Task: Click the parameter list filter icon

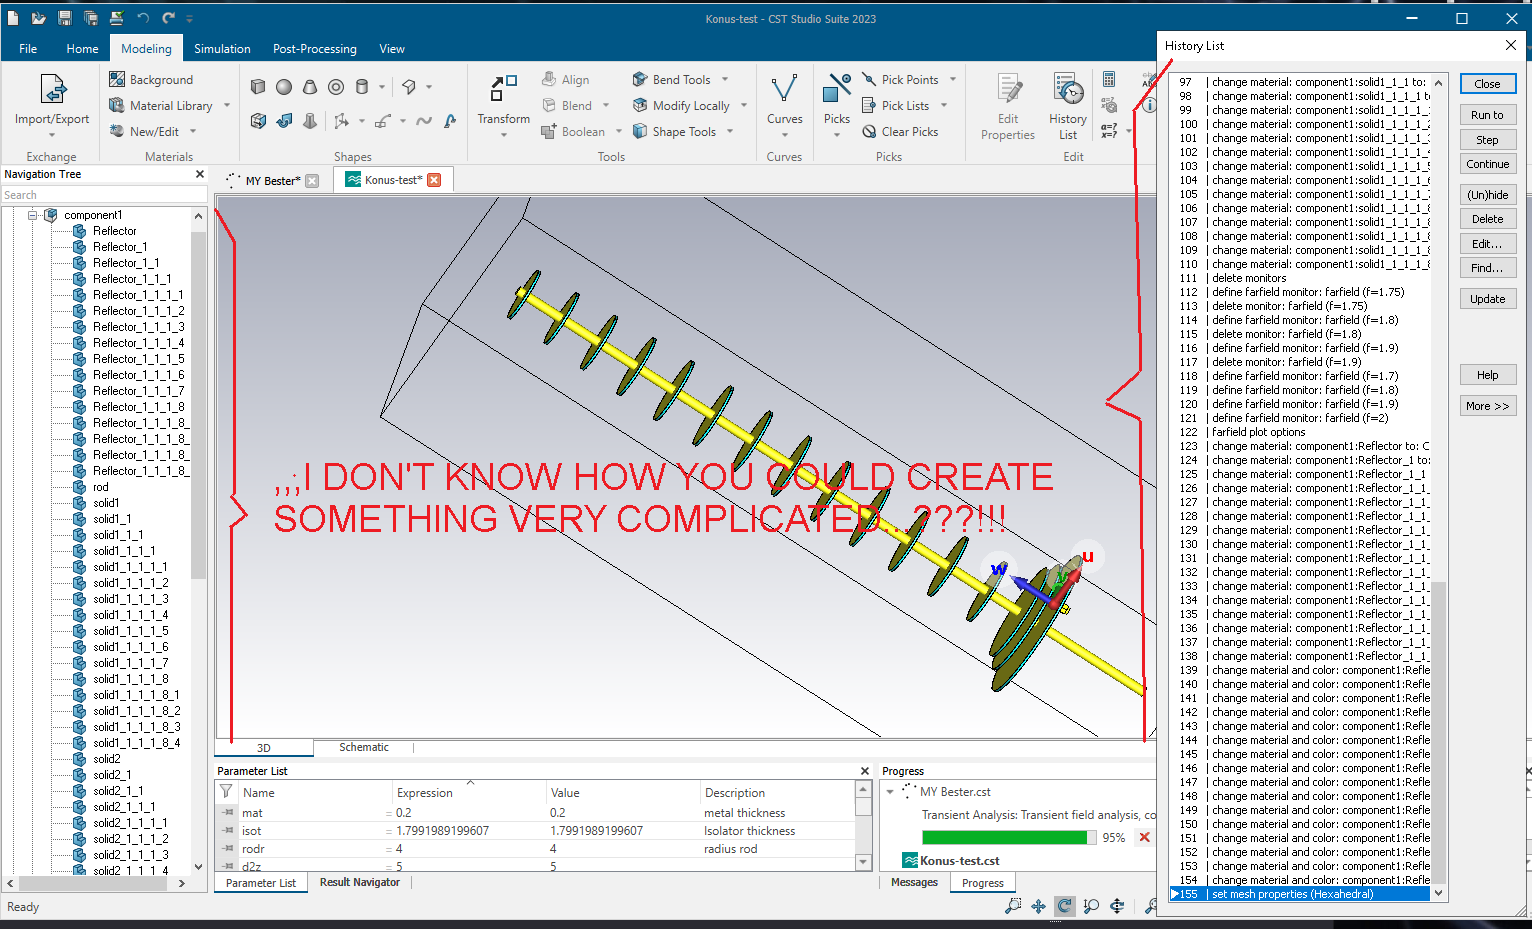Action: point(226,792)
